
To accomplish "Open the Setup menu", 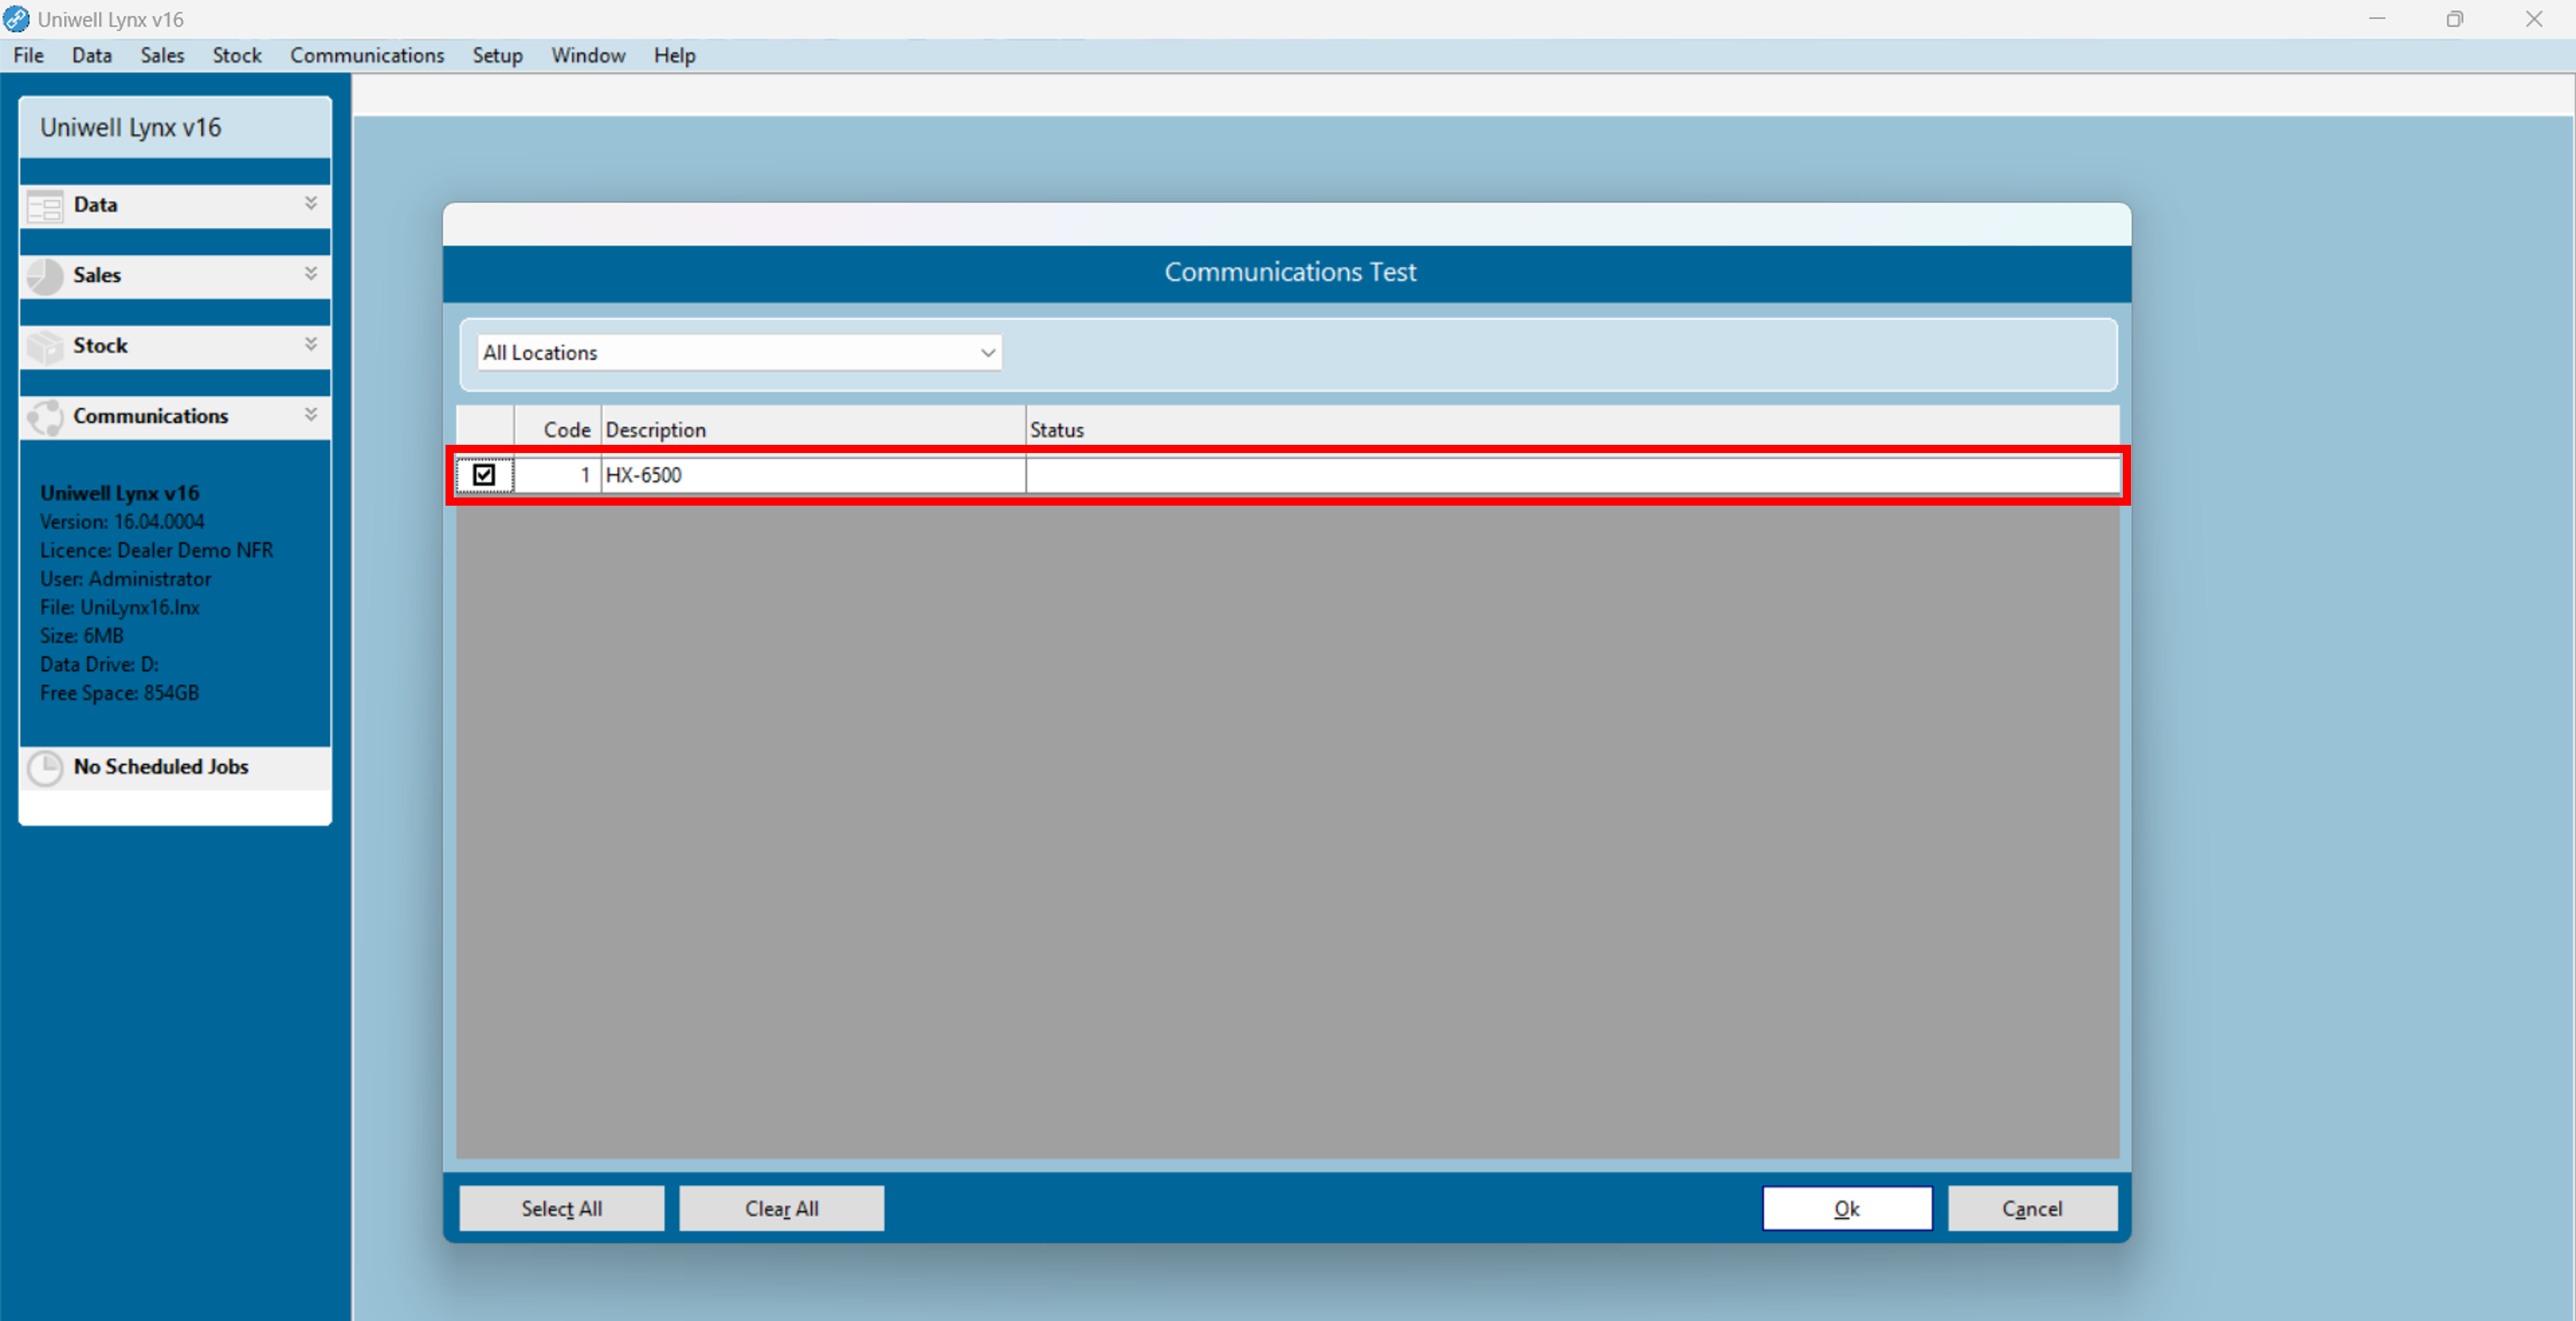I will click(497, 56).
